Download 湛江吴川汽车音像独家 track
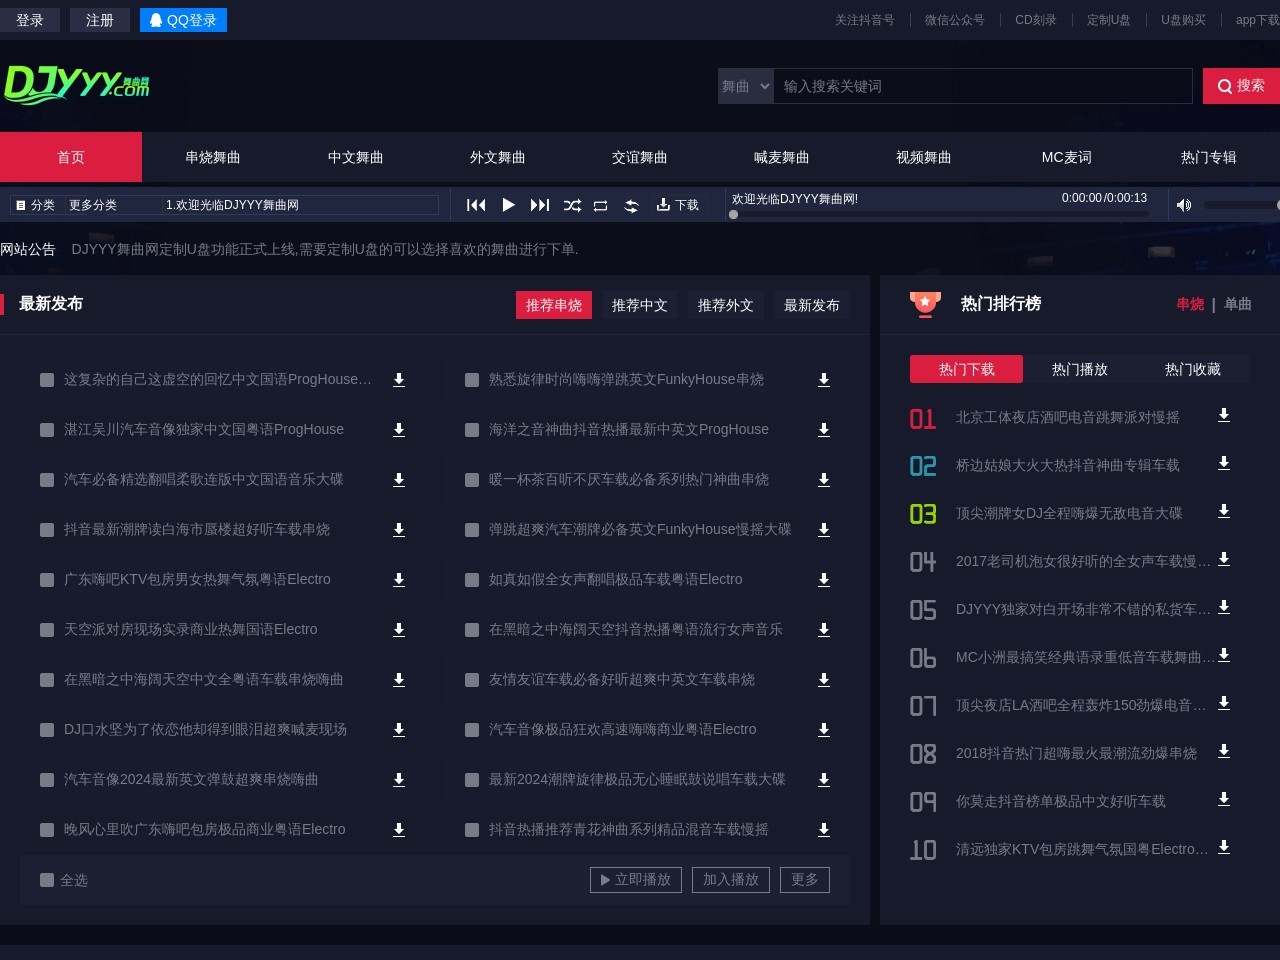The width and height of the screenshot is (1280, 960). pyautogui.click(x=399, y=430)
